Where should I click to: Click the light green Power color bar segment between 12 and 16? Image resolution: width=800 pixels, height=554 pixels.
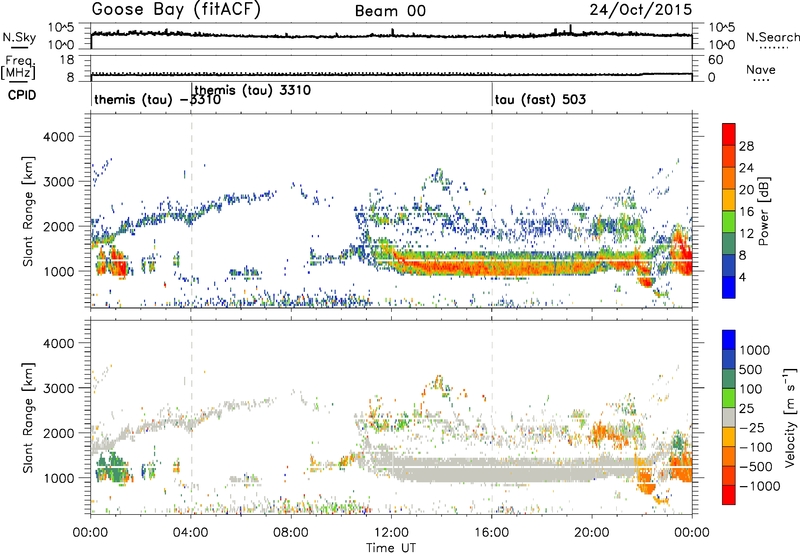(729, 222)
